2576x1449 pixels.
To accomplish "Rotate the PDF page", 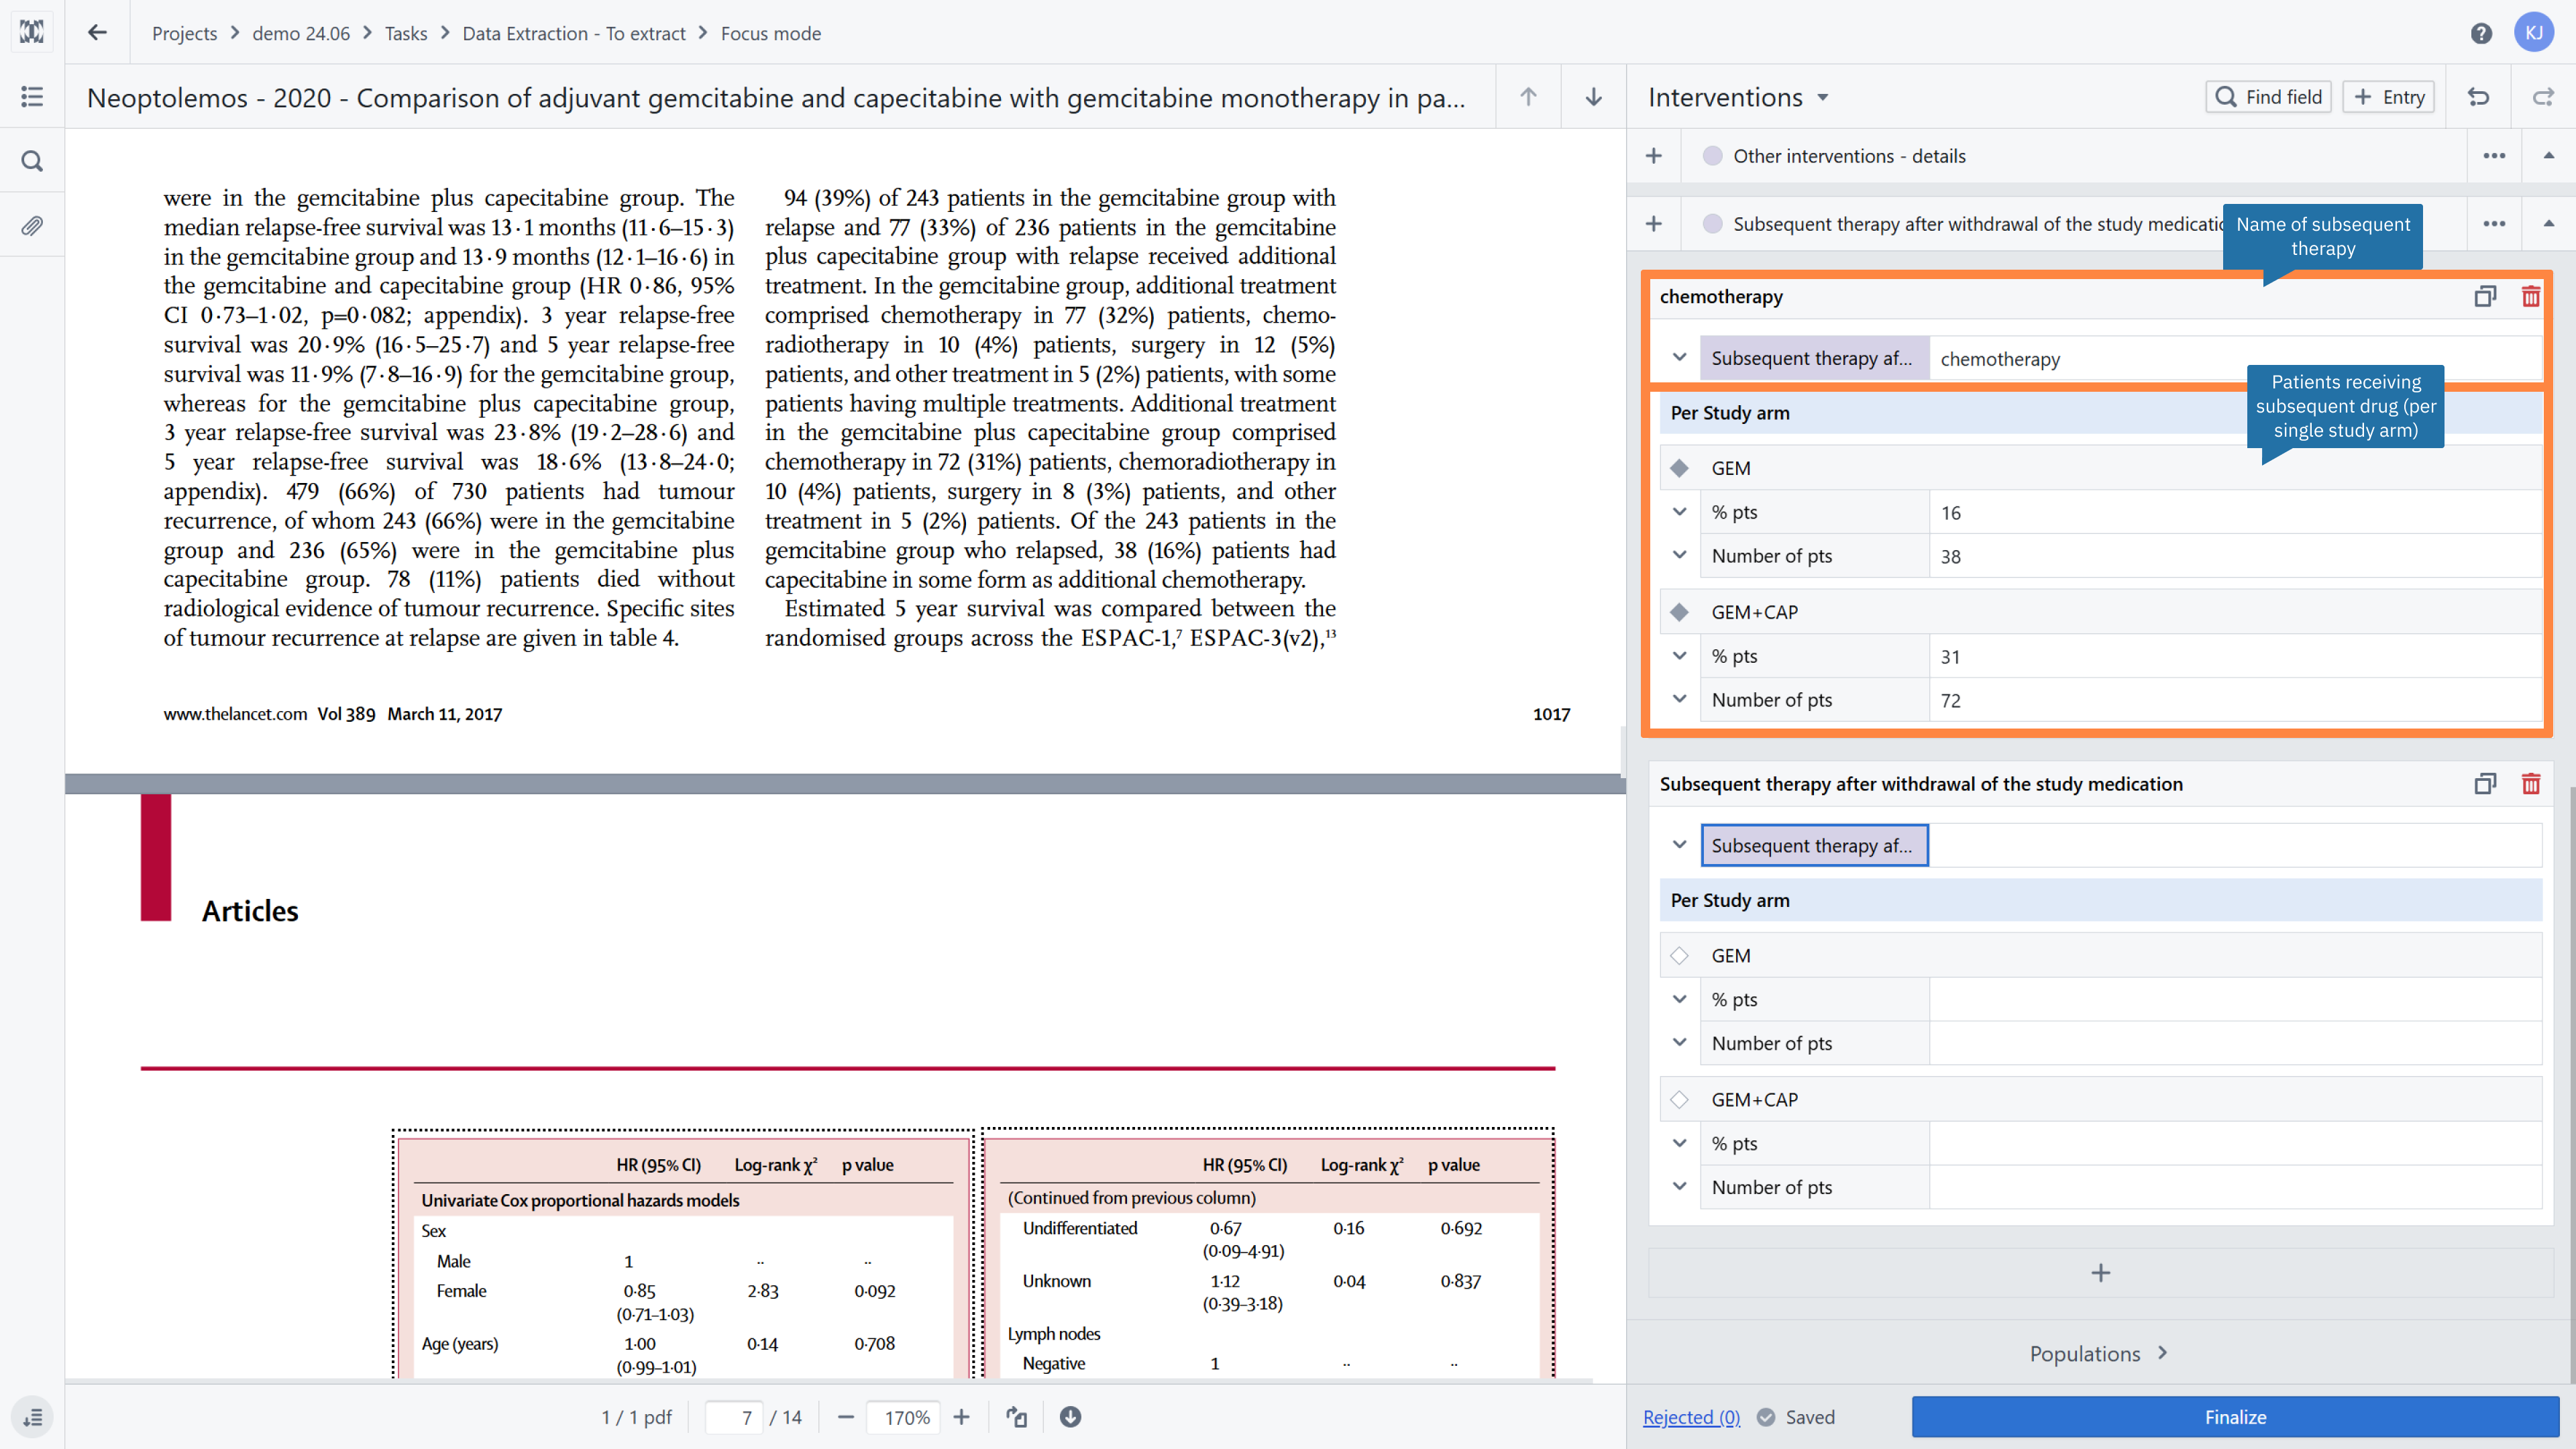I will tap(1016, 1417).
